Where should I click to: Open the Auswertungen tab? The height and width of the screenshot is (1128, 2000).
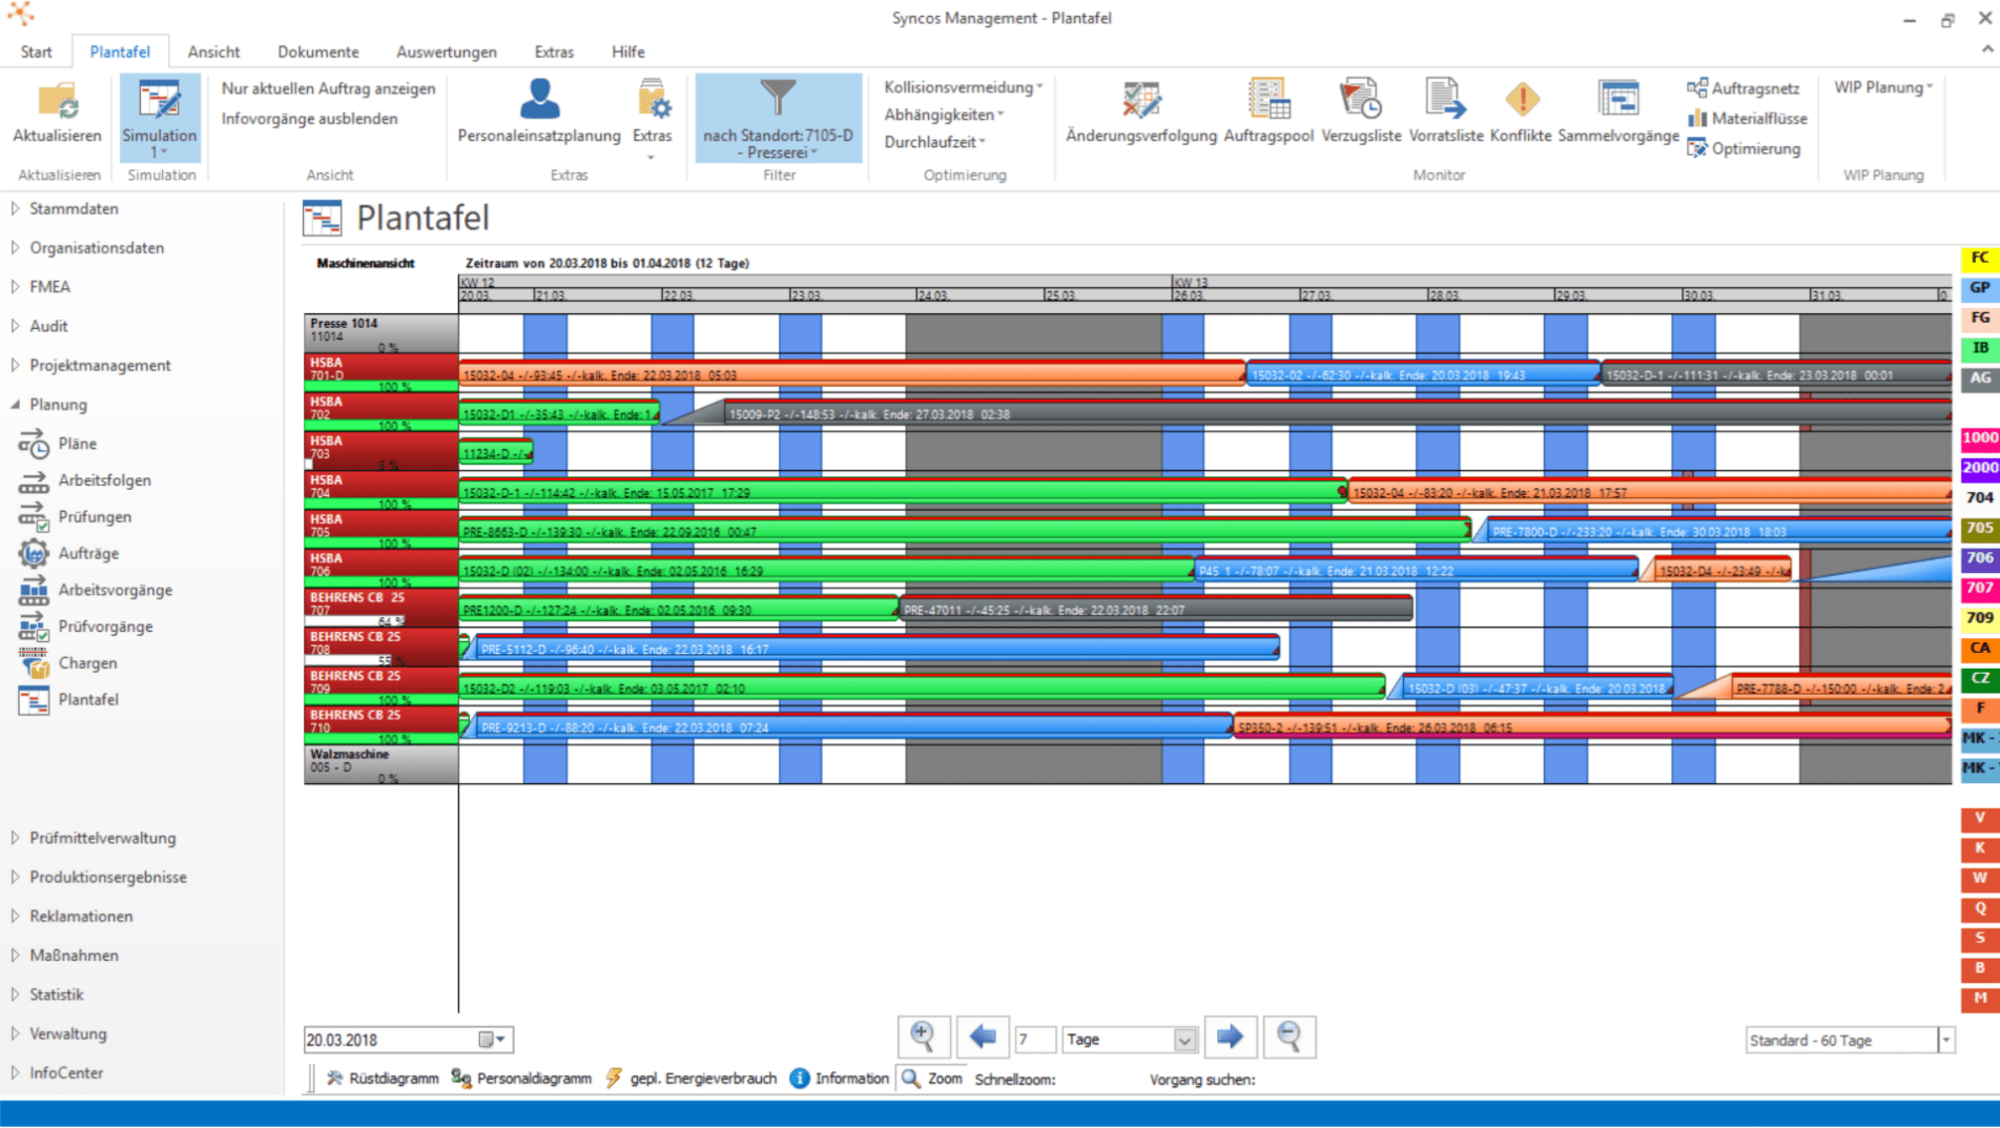pos(446,52)
